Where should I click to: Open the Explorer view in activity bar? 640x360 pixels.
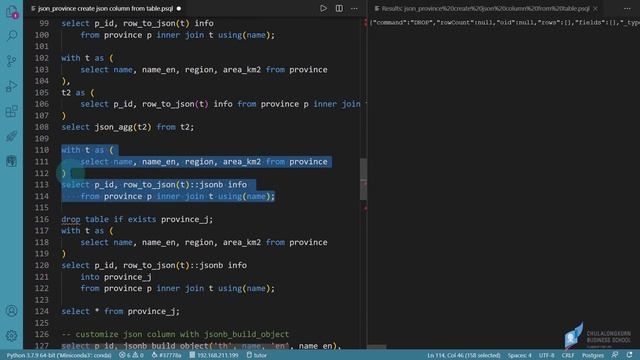[x=11, y=11]
